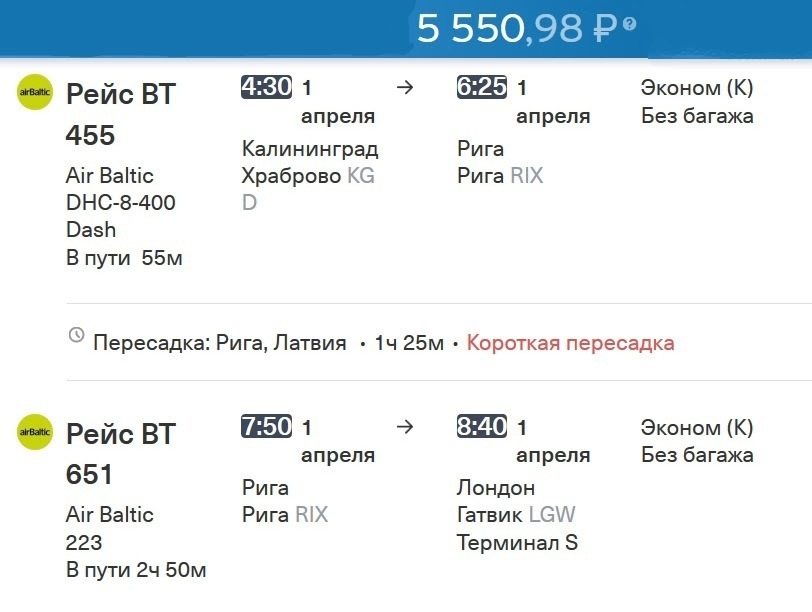812x612 pixels.
Task: Click Без багажа under flight BT 651
Action: tap(697, 455)
